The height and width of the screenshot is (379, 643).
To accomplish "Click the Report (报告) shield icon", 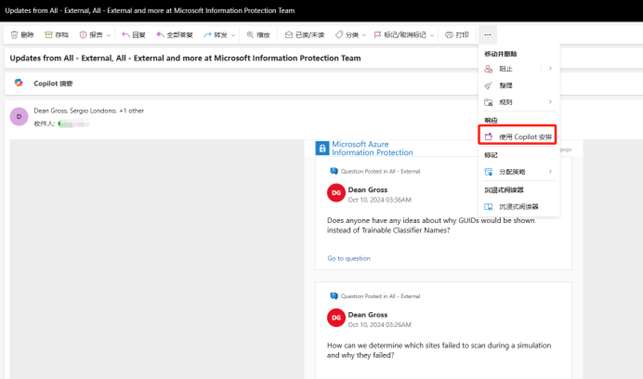I will (83, 35).
